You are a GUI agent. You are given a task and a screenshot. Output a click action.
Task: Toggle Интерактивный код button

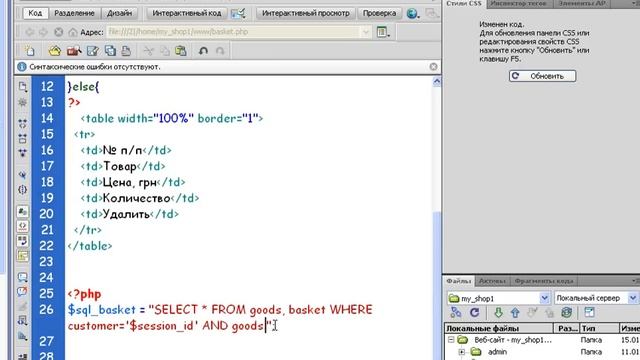[x=187, y=13]
